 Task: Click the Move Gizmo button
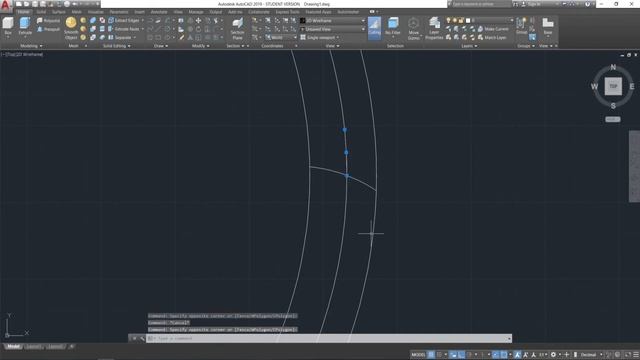[413, 29]
